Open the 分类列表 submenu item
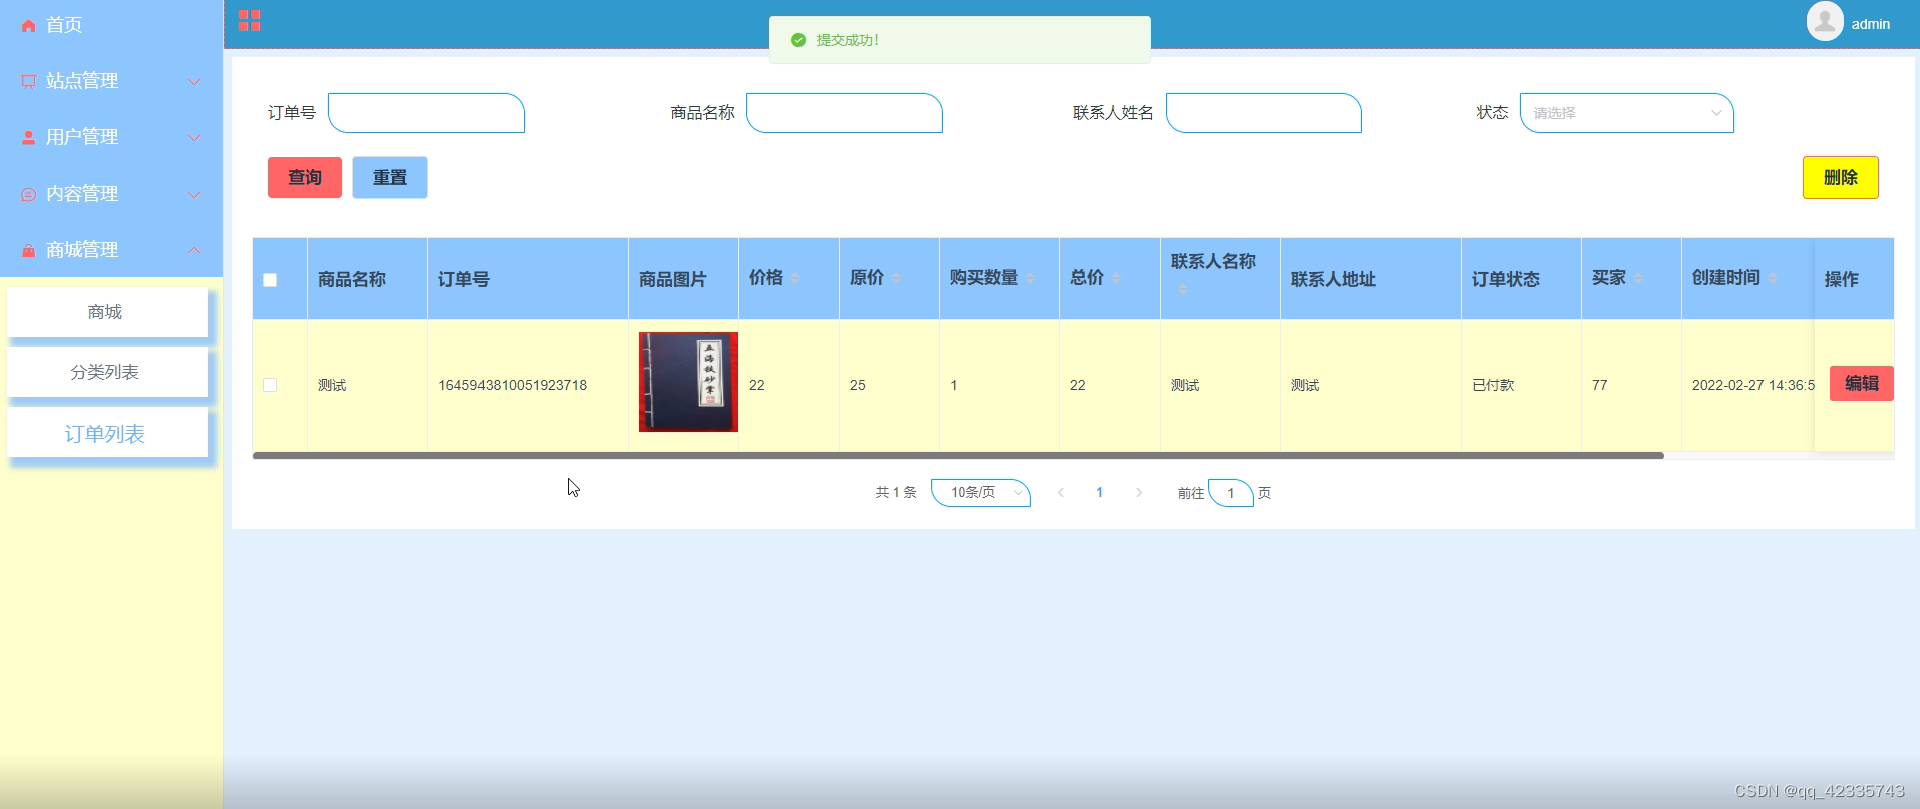The image size is (1920, 809). (x=107, y=372)
